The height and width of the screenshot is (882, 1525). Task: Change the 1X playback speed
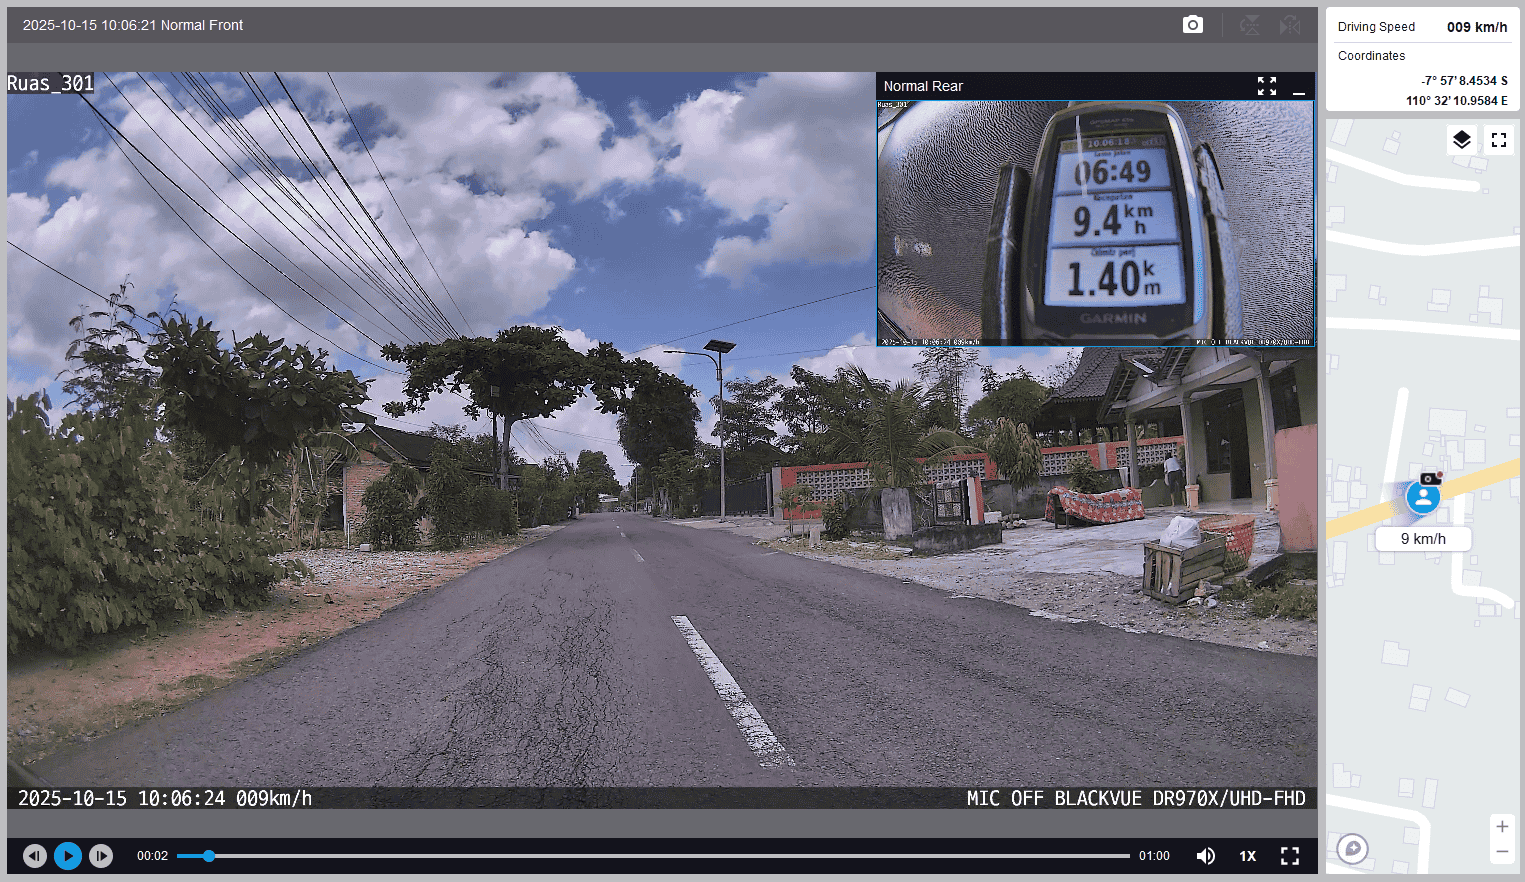[x=1247, y=856]
